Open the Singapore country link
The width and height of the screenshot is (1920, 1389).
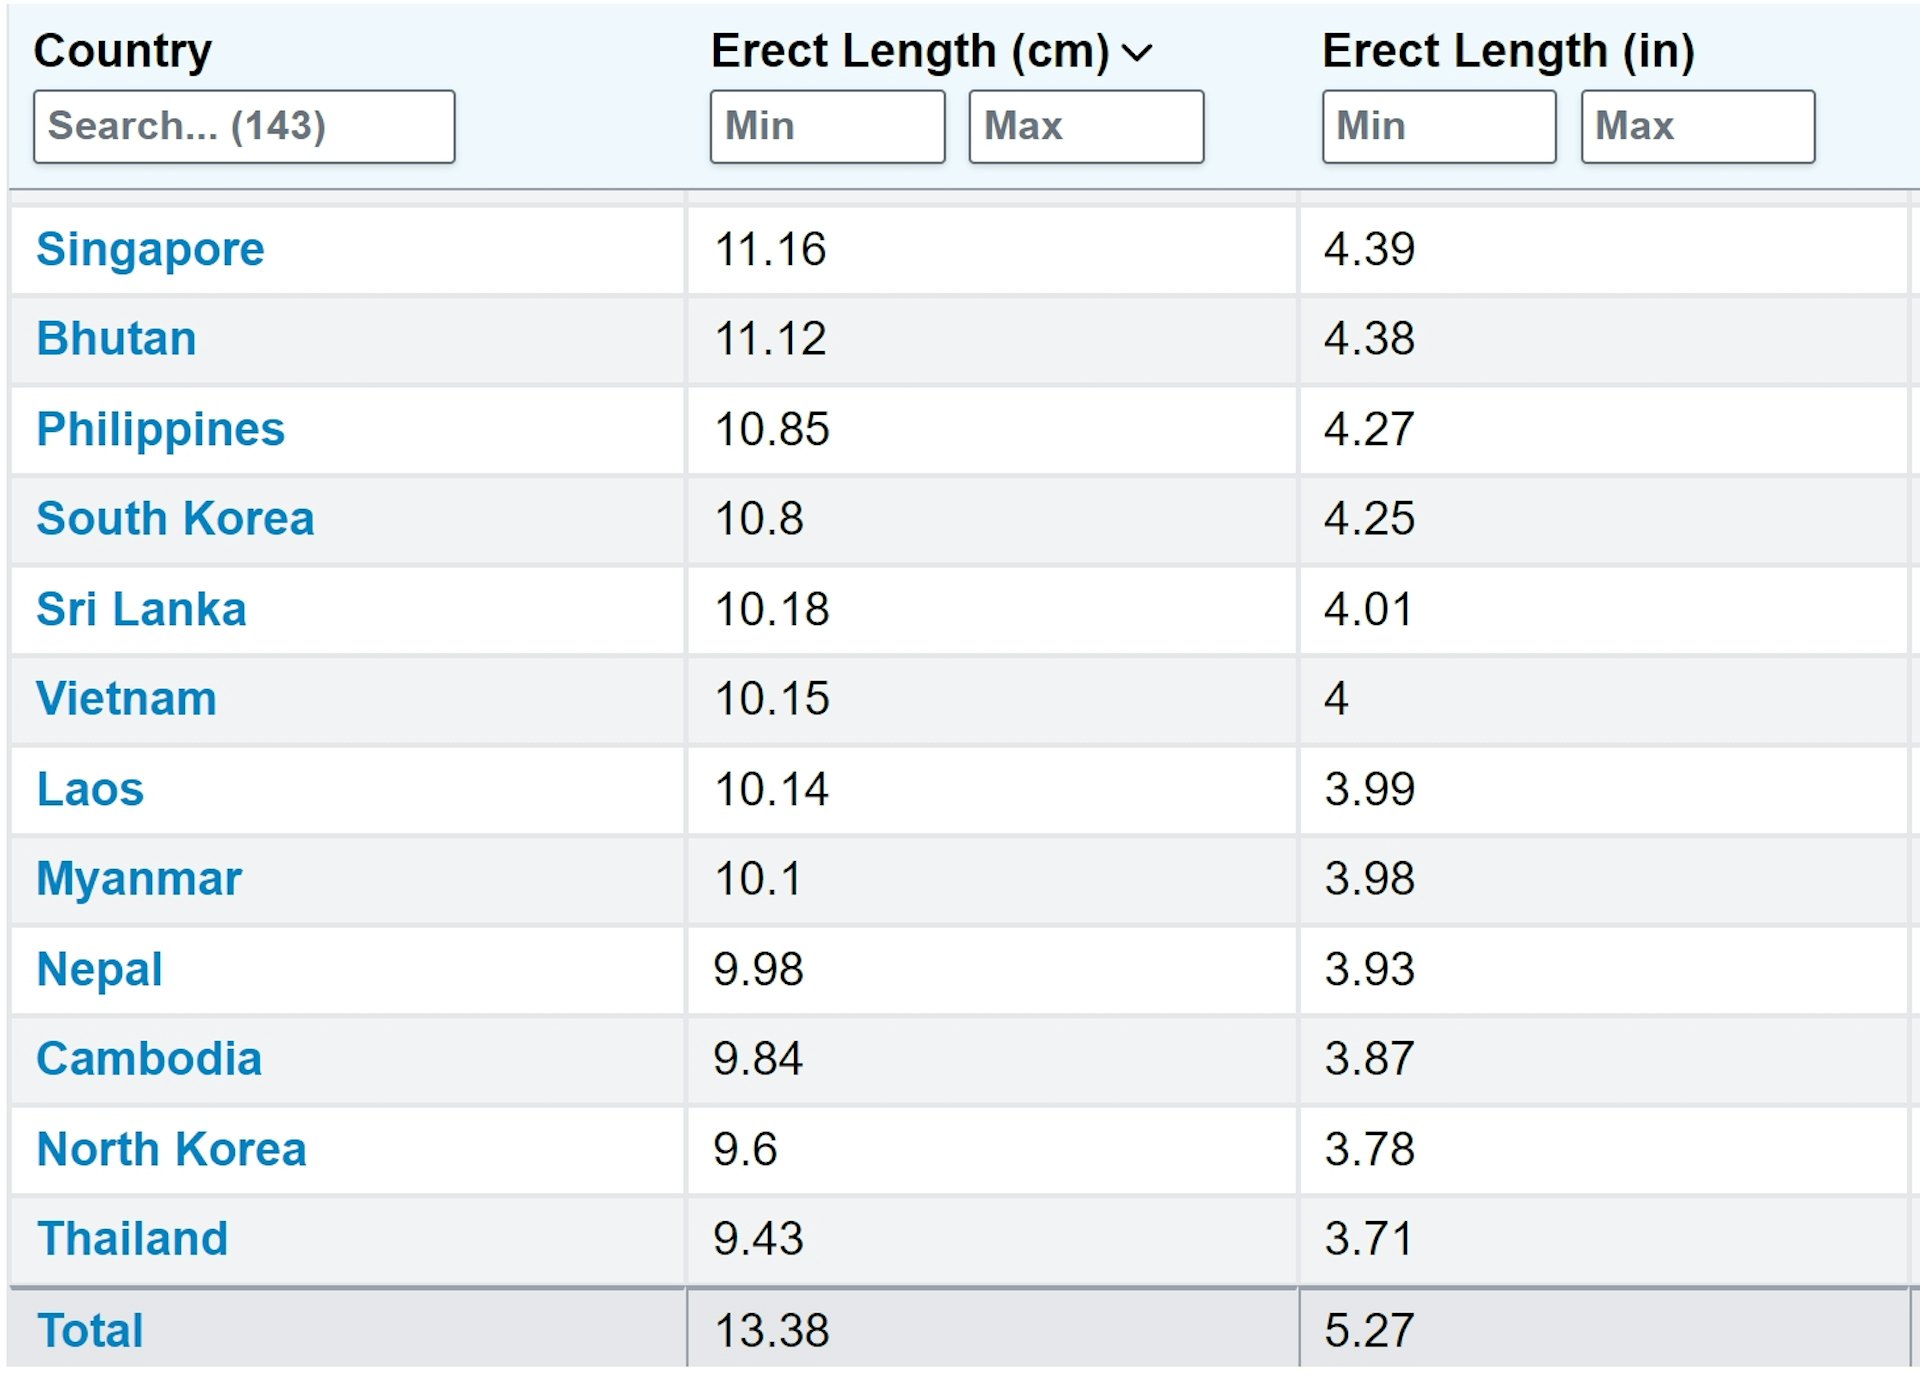(150, 250)
